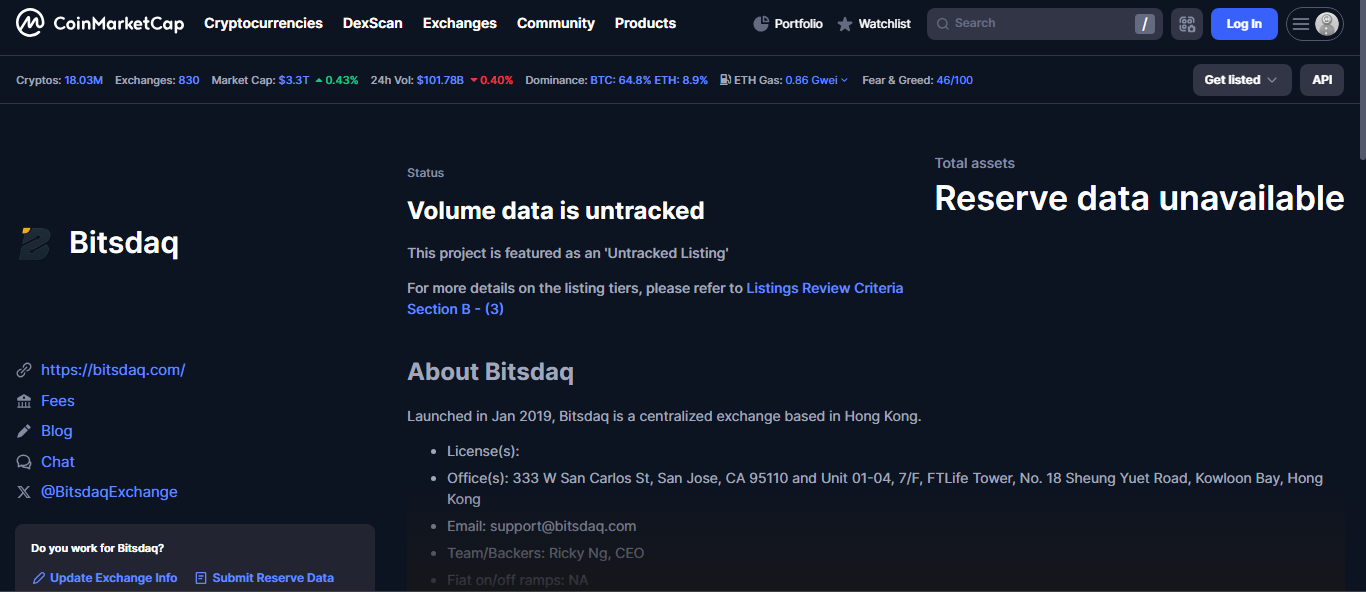
Task: Open the Blog link
Action: tap(57, 431)
